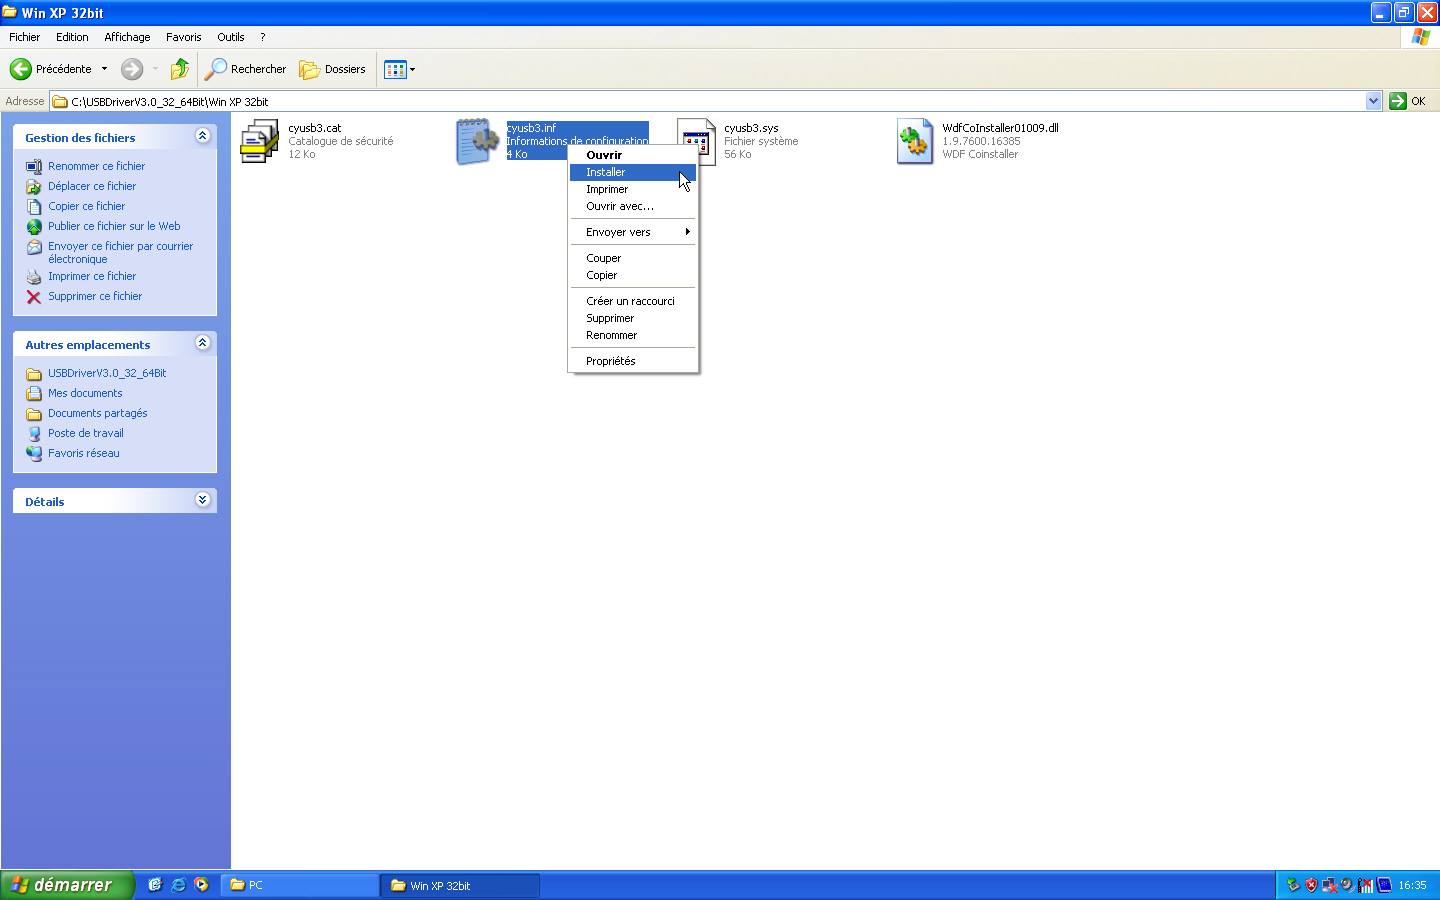Open the Envoyer vers submenu

(618, 232)
